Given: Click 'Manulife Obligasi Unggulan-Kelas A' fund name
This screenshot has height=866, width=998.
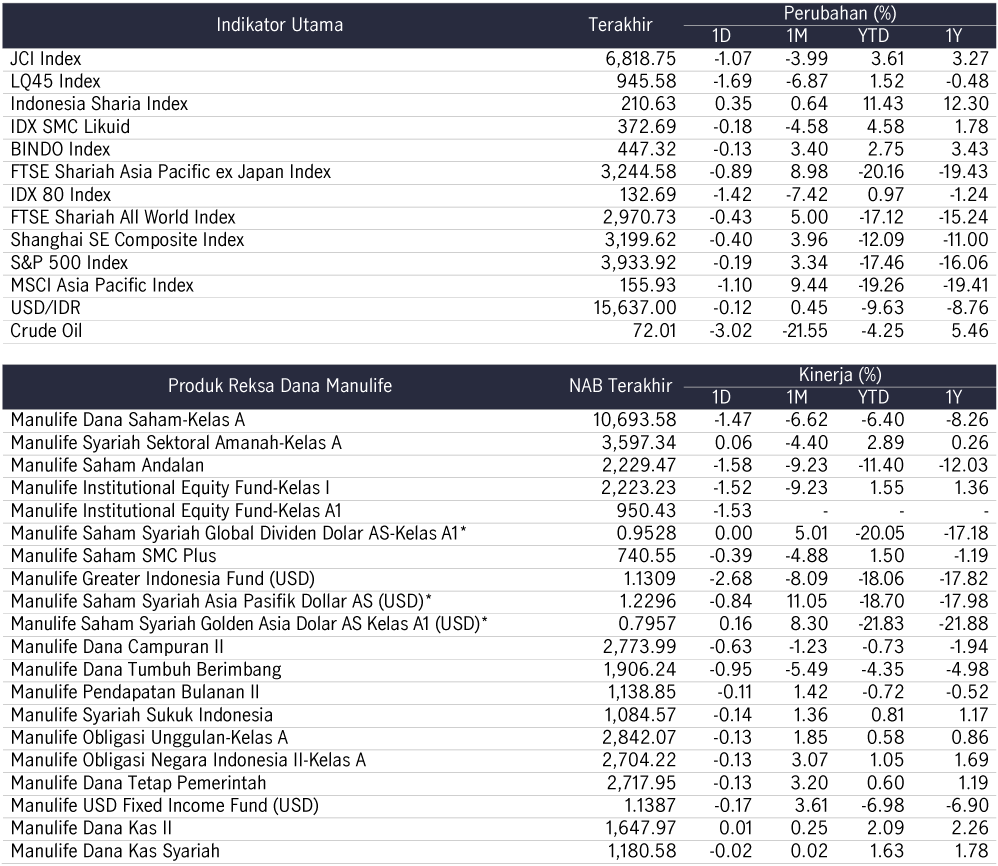Looking at the screenshot, I should click(150, 738).
